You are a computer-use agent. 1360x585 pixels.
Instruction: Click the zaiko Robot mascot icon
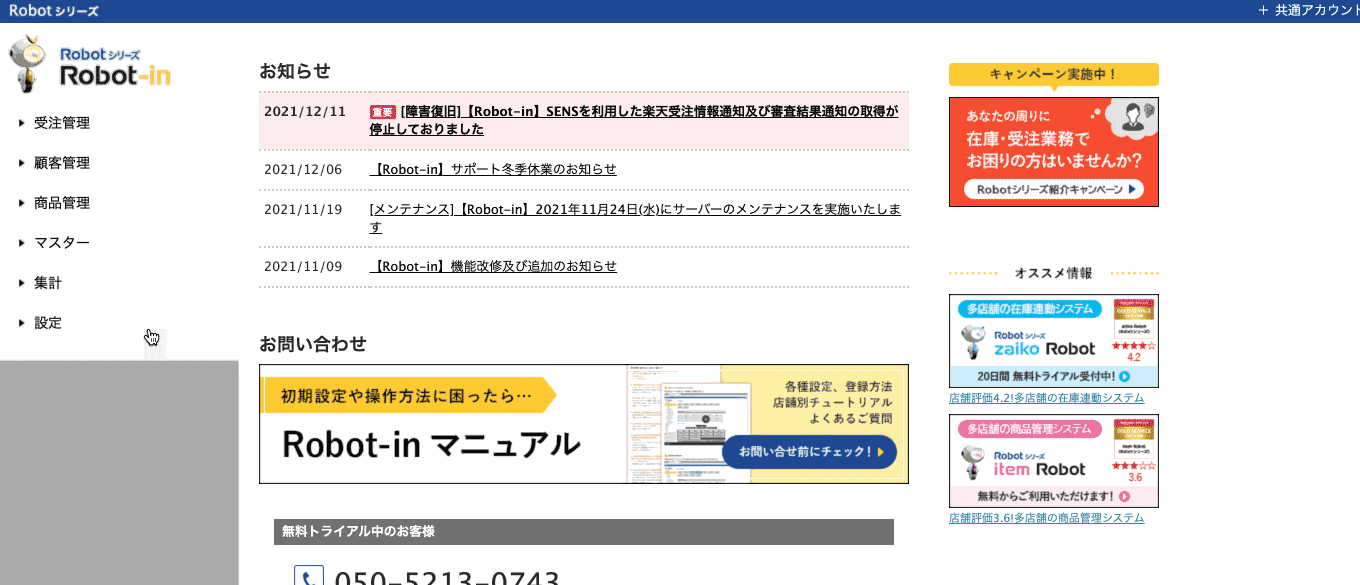[x=973, y=339]
